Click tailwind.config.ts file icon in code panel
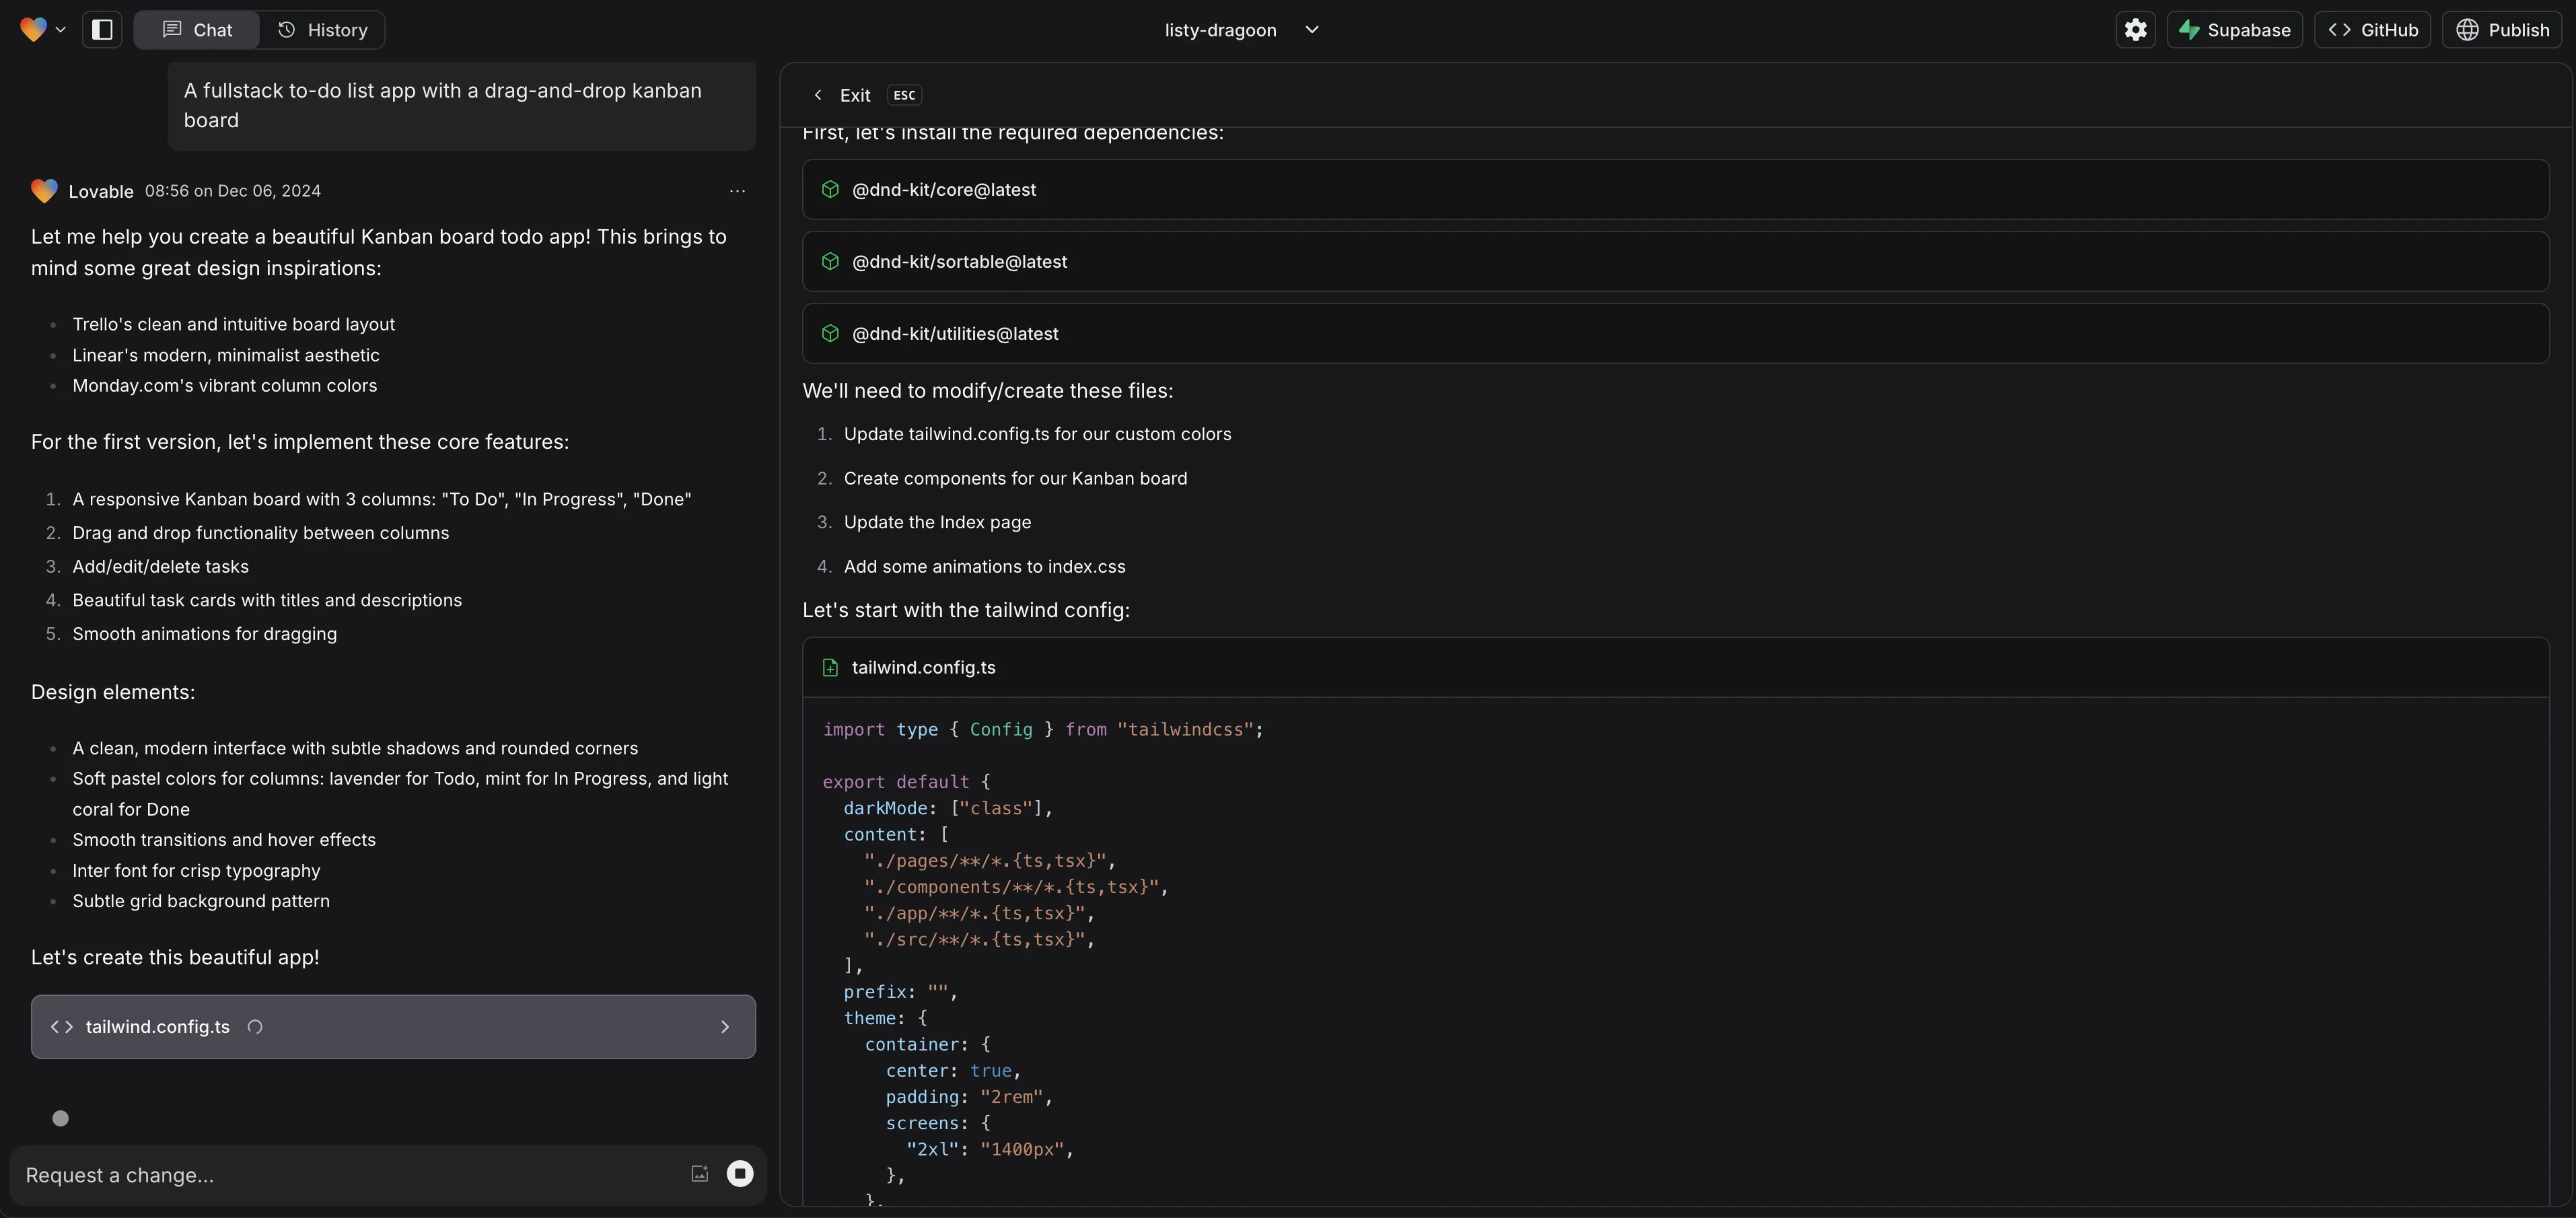This screenshot has width=2576, height=1218. (830, 668)
